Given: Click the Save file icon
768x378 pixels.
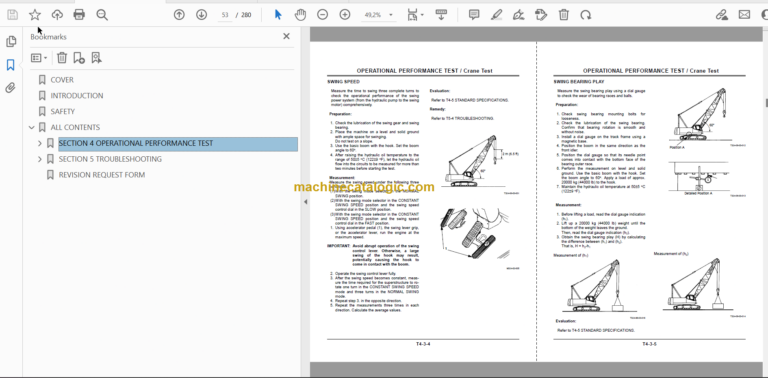Looking at the screenshot, I should pyautogui.click(x=12, y=15).
